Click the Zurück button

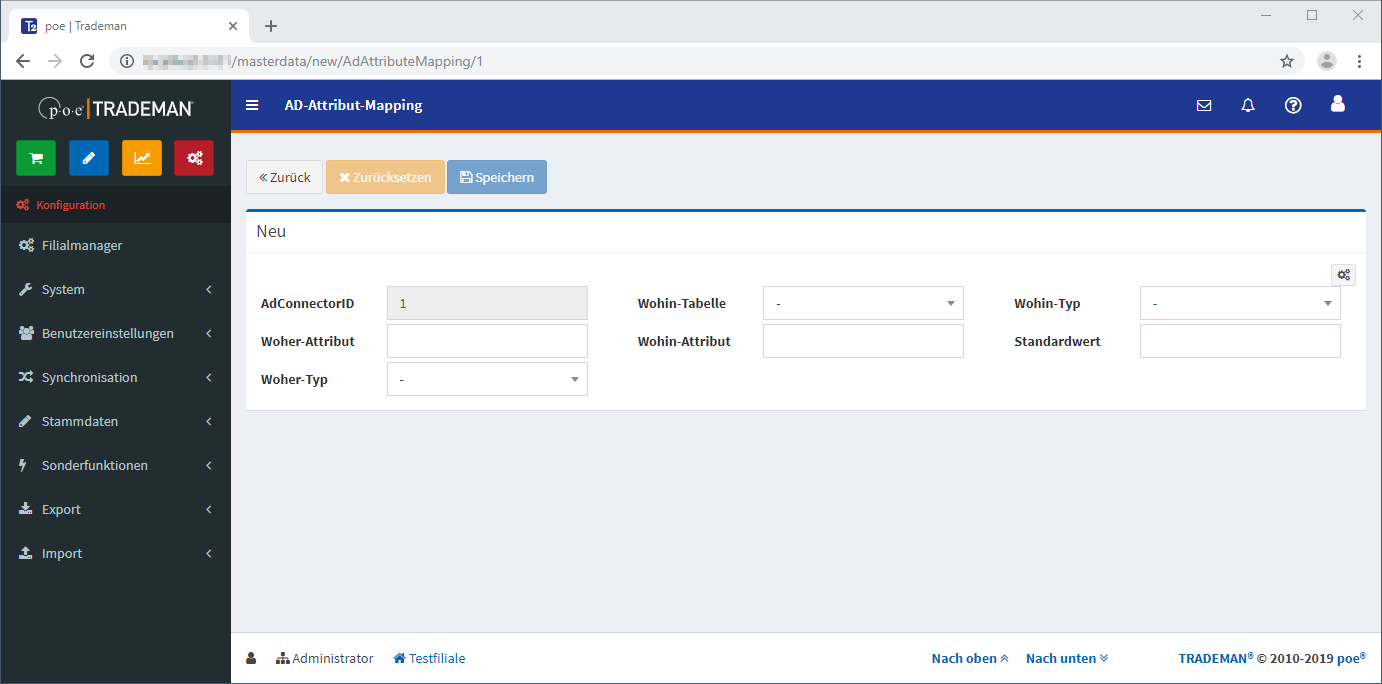[x=284, y=177]
